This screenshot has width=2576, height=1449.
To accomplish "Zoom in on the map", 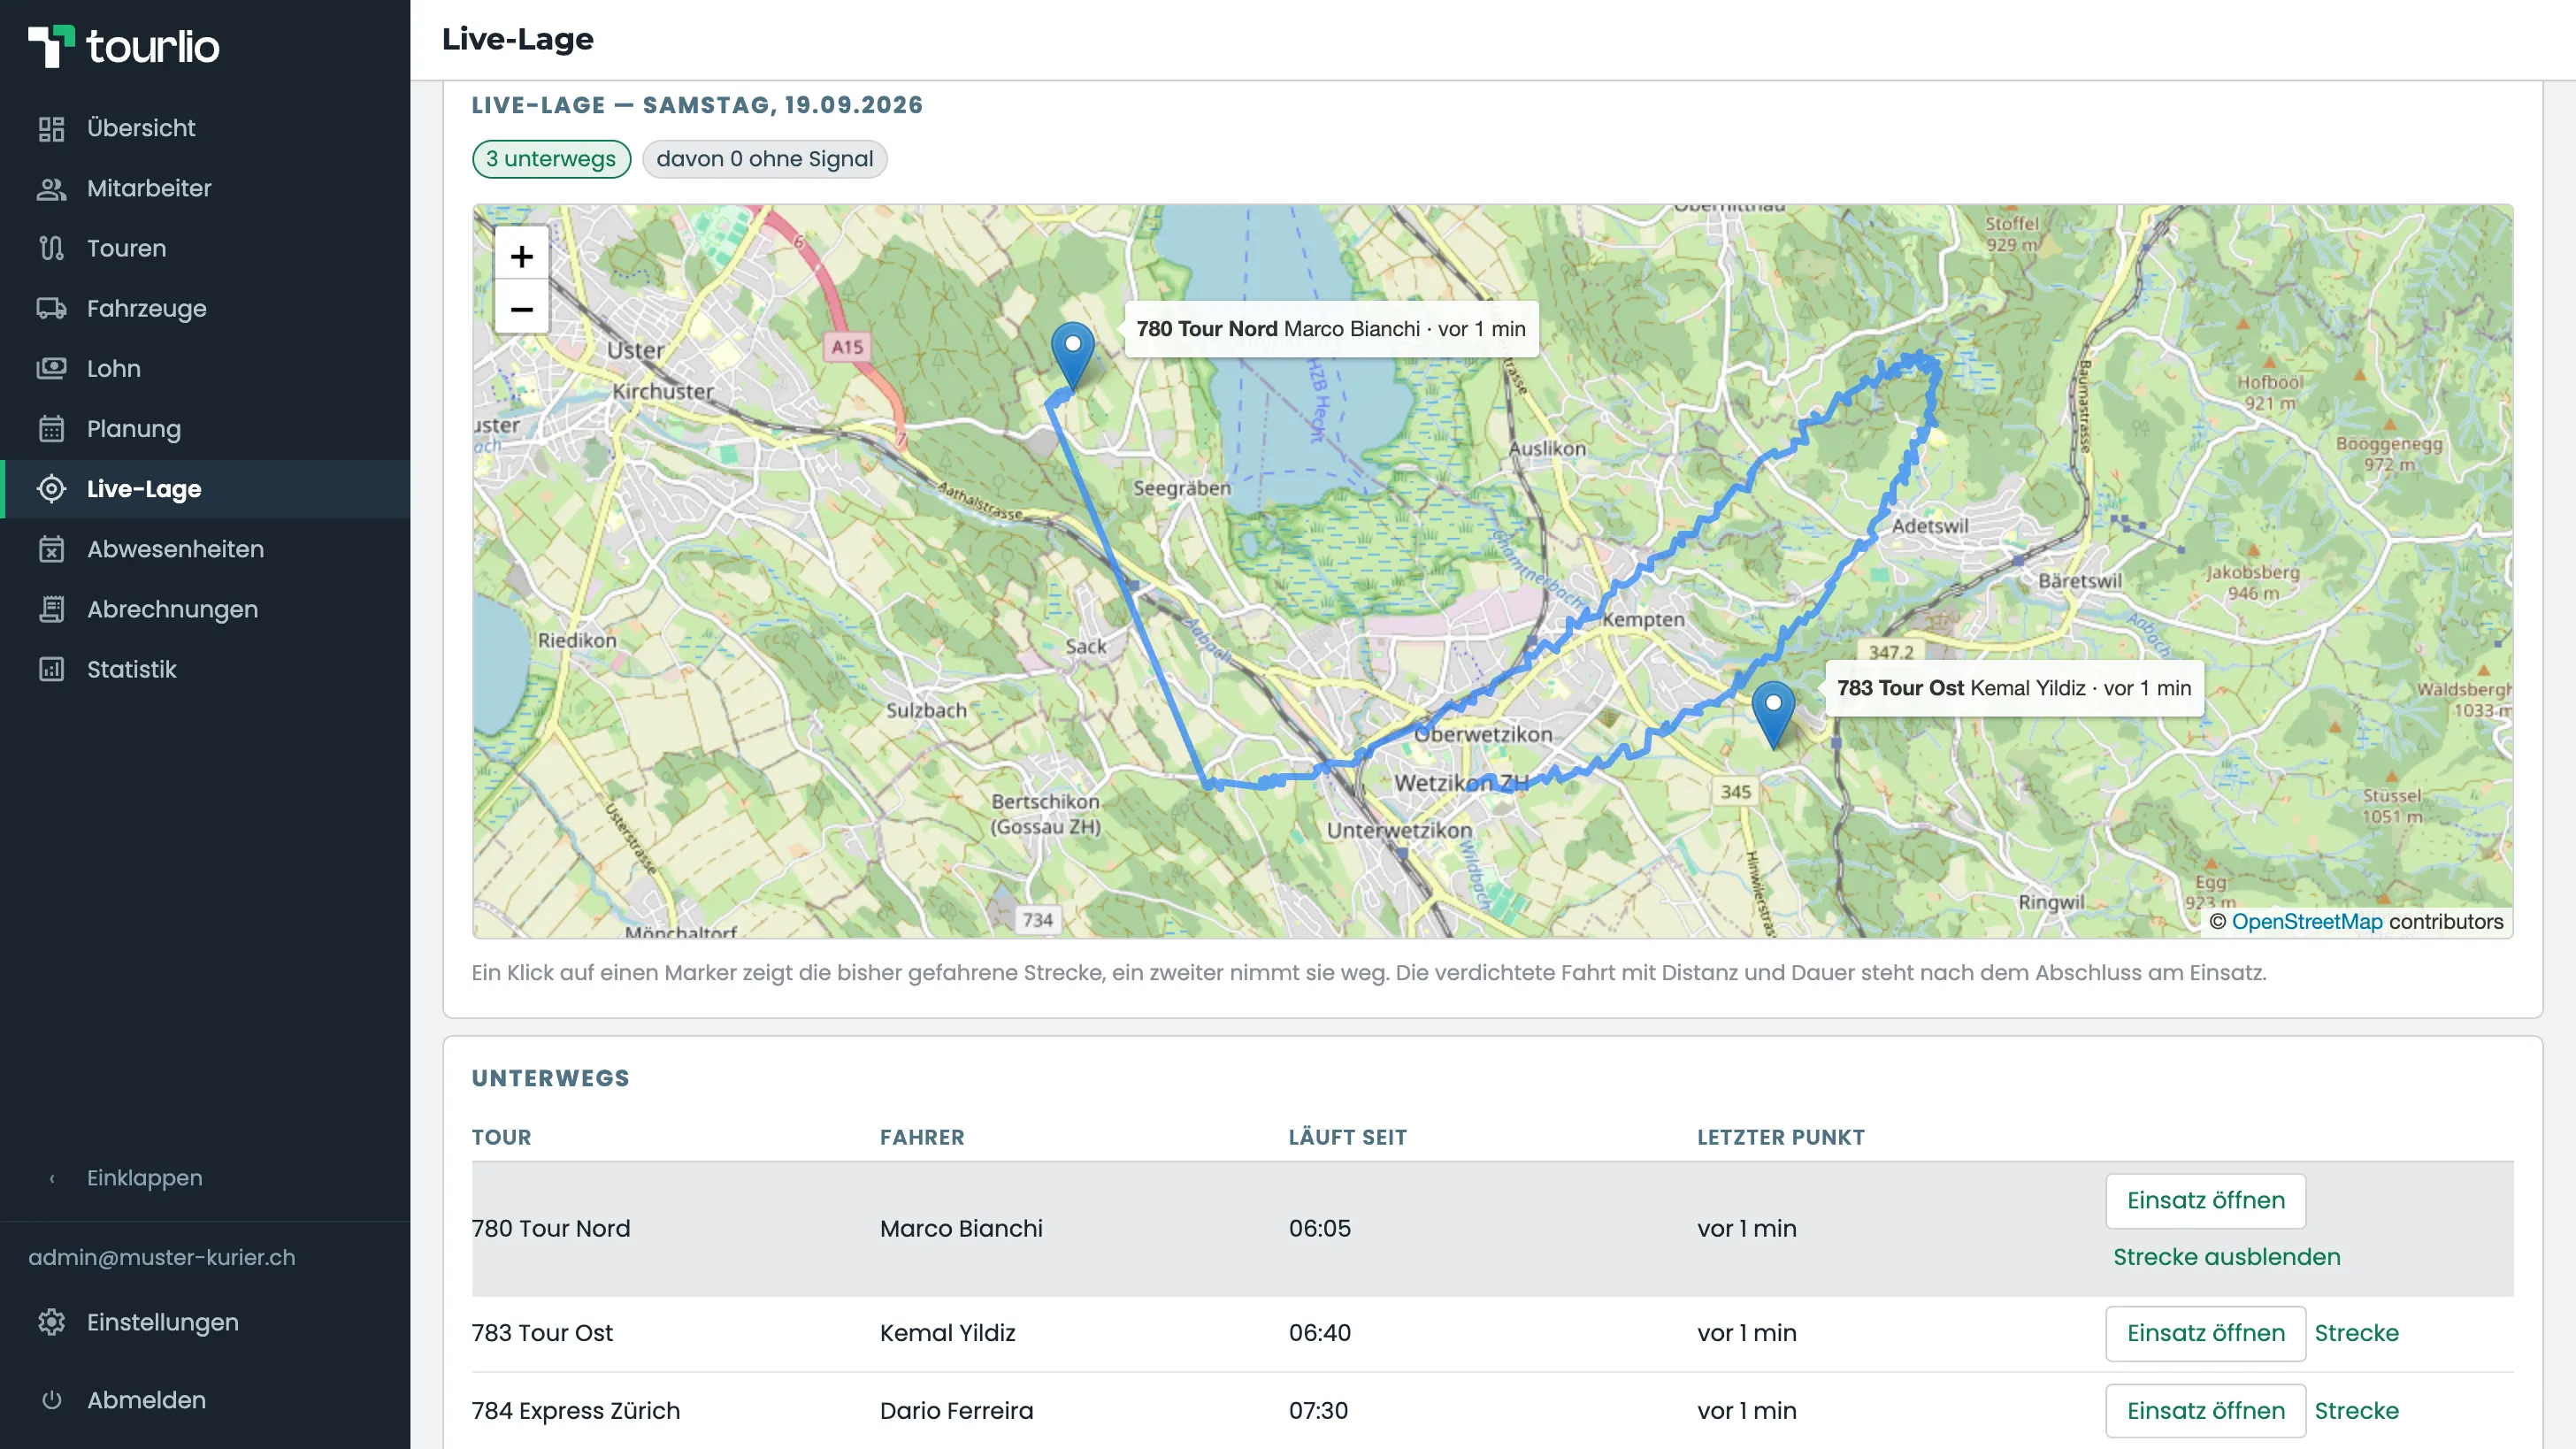I will pyautogui.click(x=521, y=257).
